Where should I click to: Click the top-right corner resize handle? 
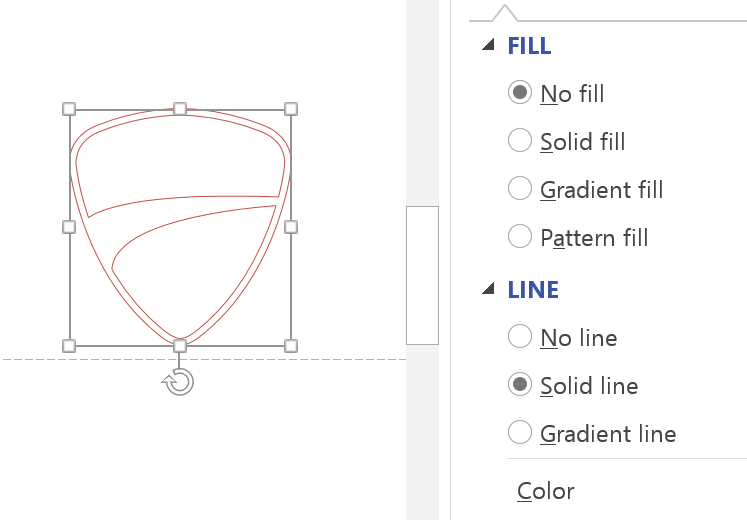pos(291,109)
